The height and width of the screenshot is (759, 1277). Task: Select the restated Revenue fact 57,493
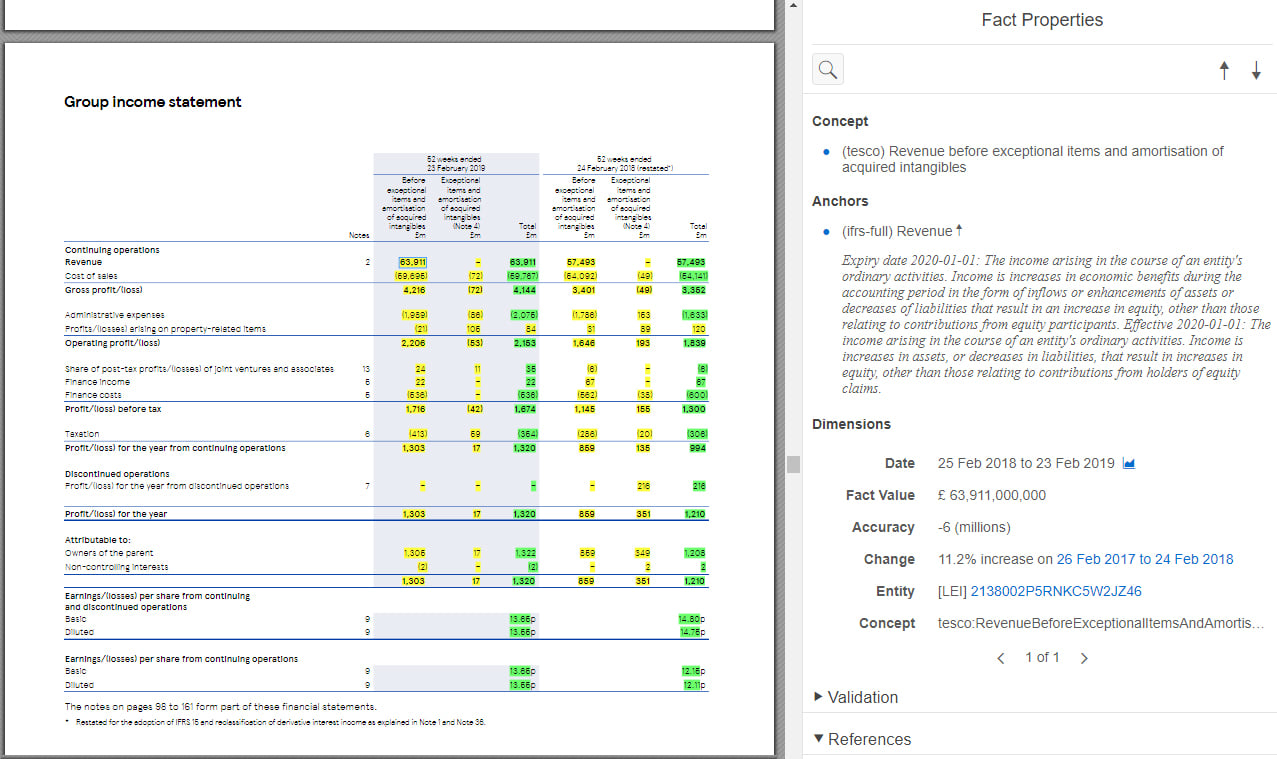click(x=584, y=261)
